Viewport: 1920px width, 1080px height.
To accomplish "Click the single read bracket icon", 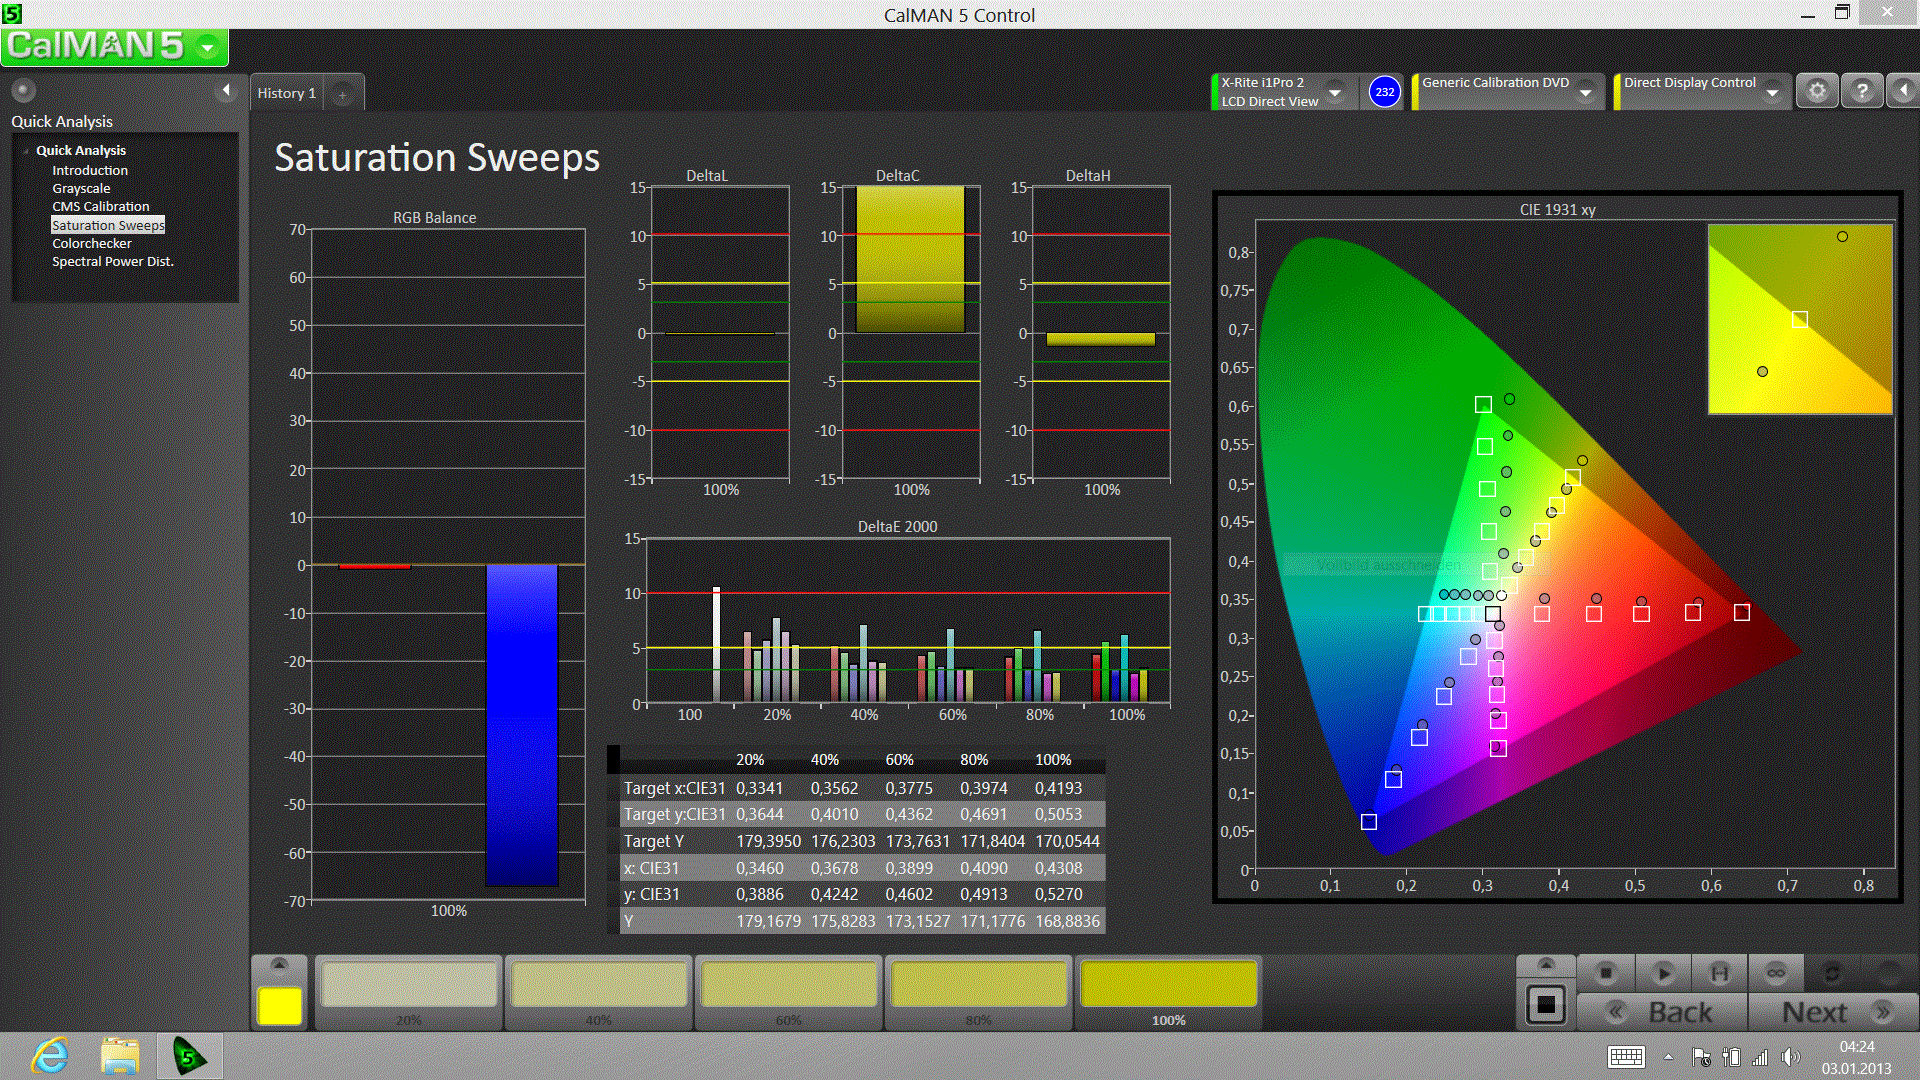I will pyautogui.click(x=1719, y=972).
